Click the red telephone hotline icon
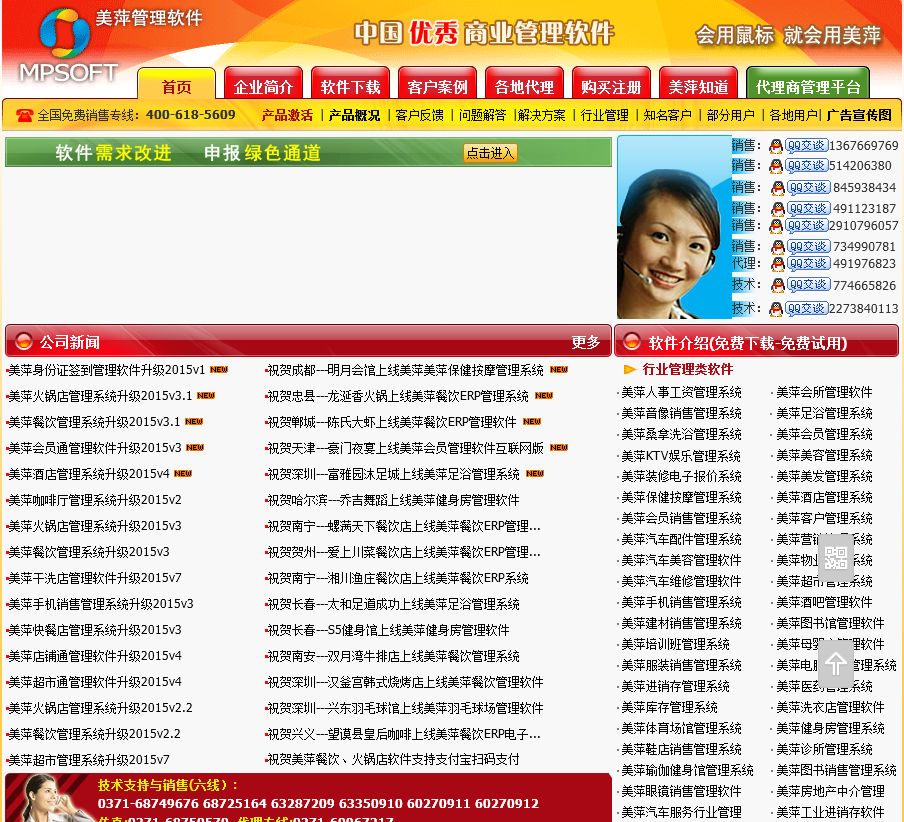The width and height of the screenshot is (904, 822). (x=24, y=115)
